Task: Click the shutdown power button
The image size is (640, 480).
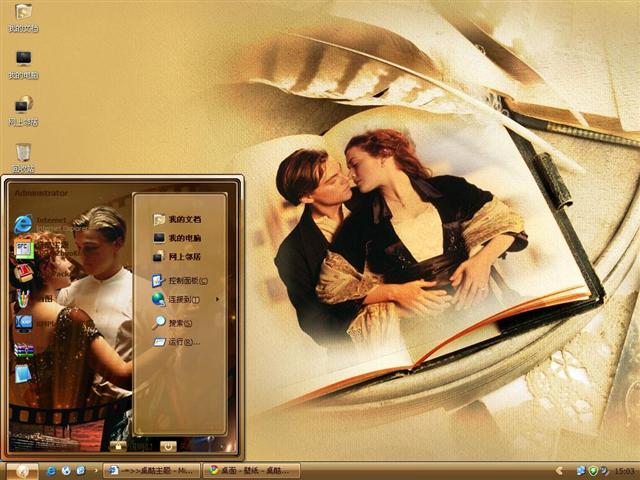Action: [x=168, y=446]
